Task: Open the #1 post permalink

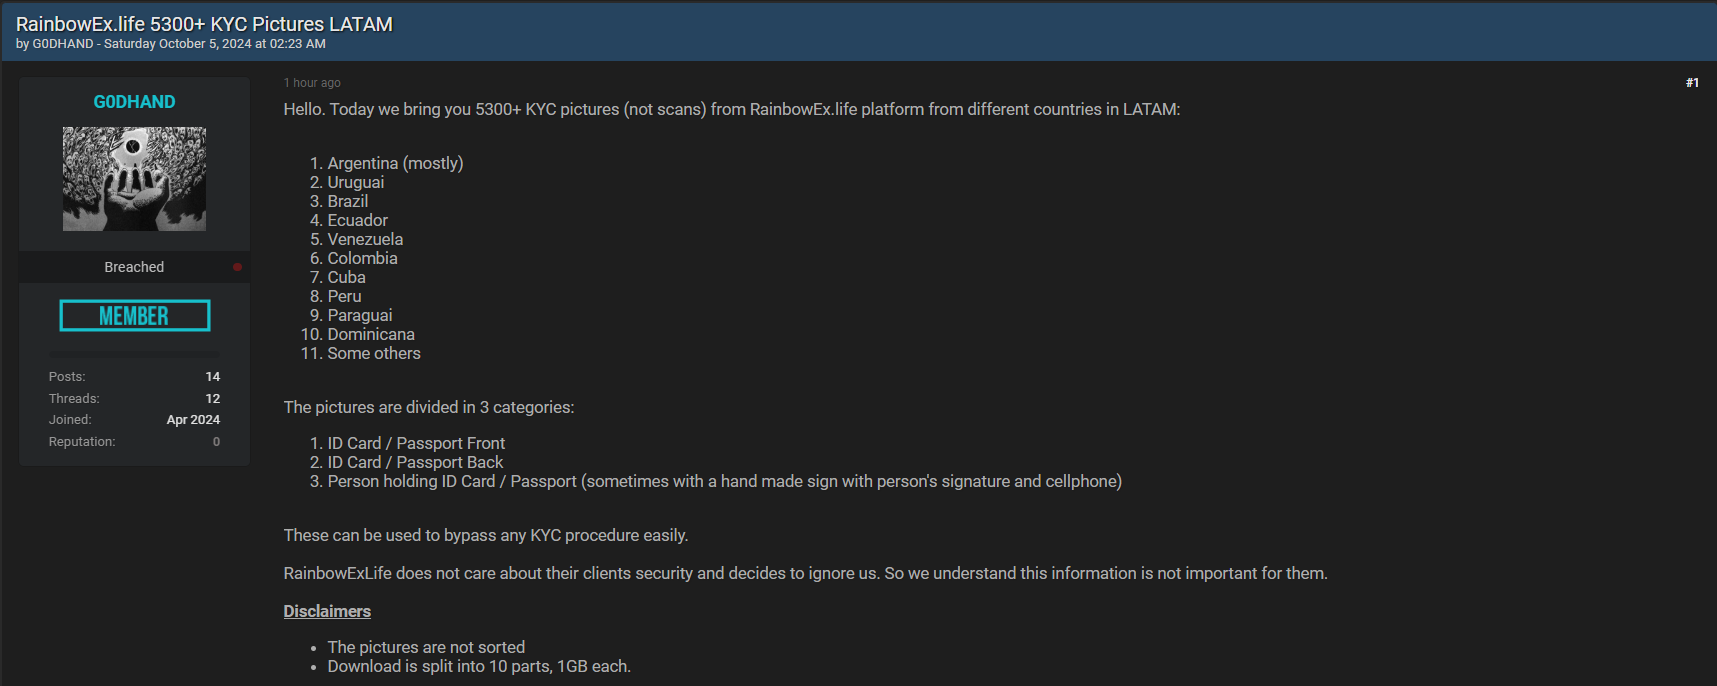Action: point(1692,83)
